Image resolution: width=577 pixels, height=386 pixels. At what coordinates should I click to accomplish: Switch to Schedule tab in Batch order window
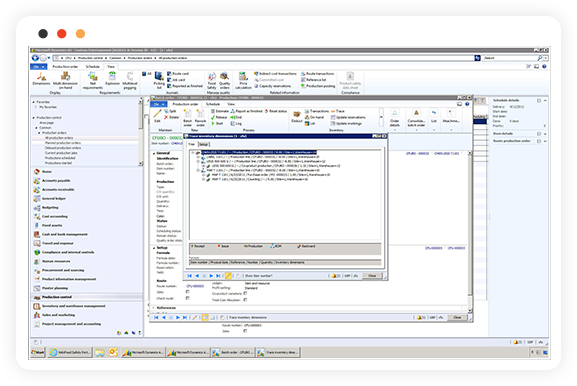pyautogui.click(x=212, y=104)
